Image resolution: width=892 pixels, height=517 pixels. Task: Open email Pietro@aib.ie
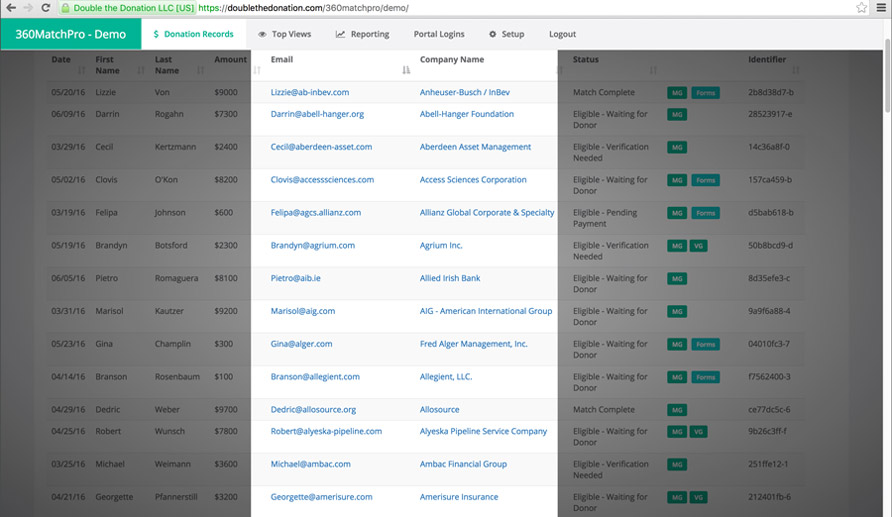[295, 278]
